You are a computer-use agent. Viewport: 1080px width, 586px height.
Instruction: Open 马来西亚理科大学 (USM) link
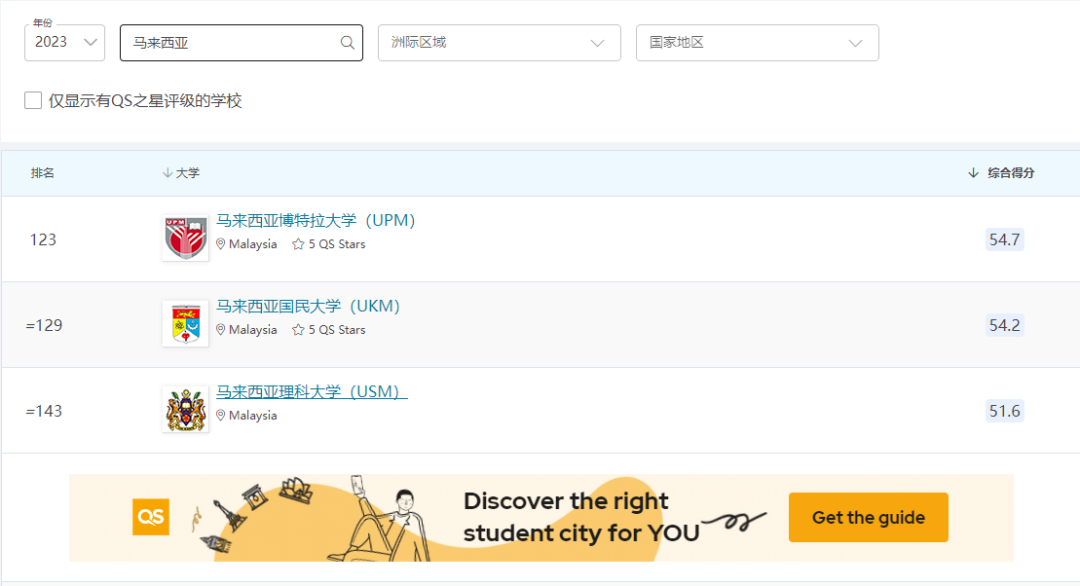311,391
